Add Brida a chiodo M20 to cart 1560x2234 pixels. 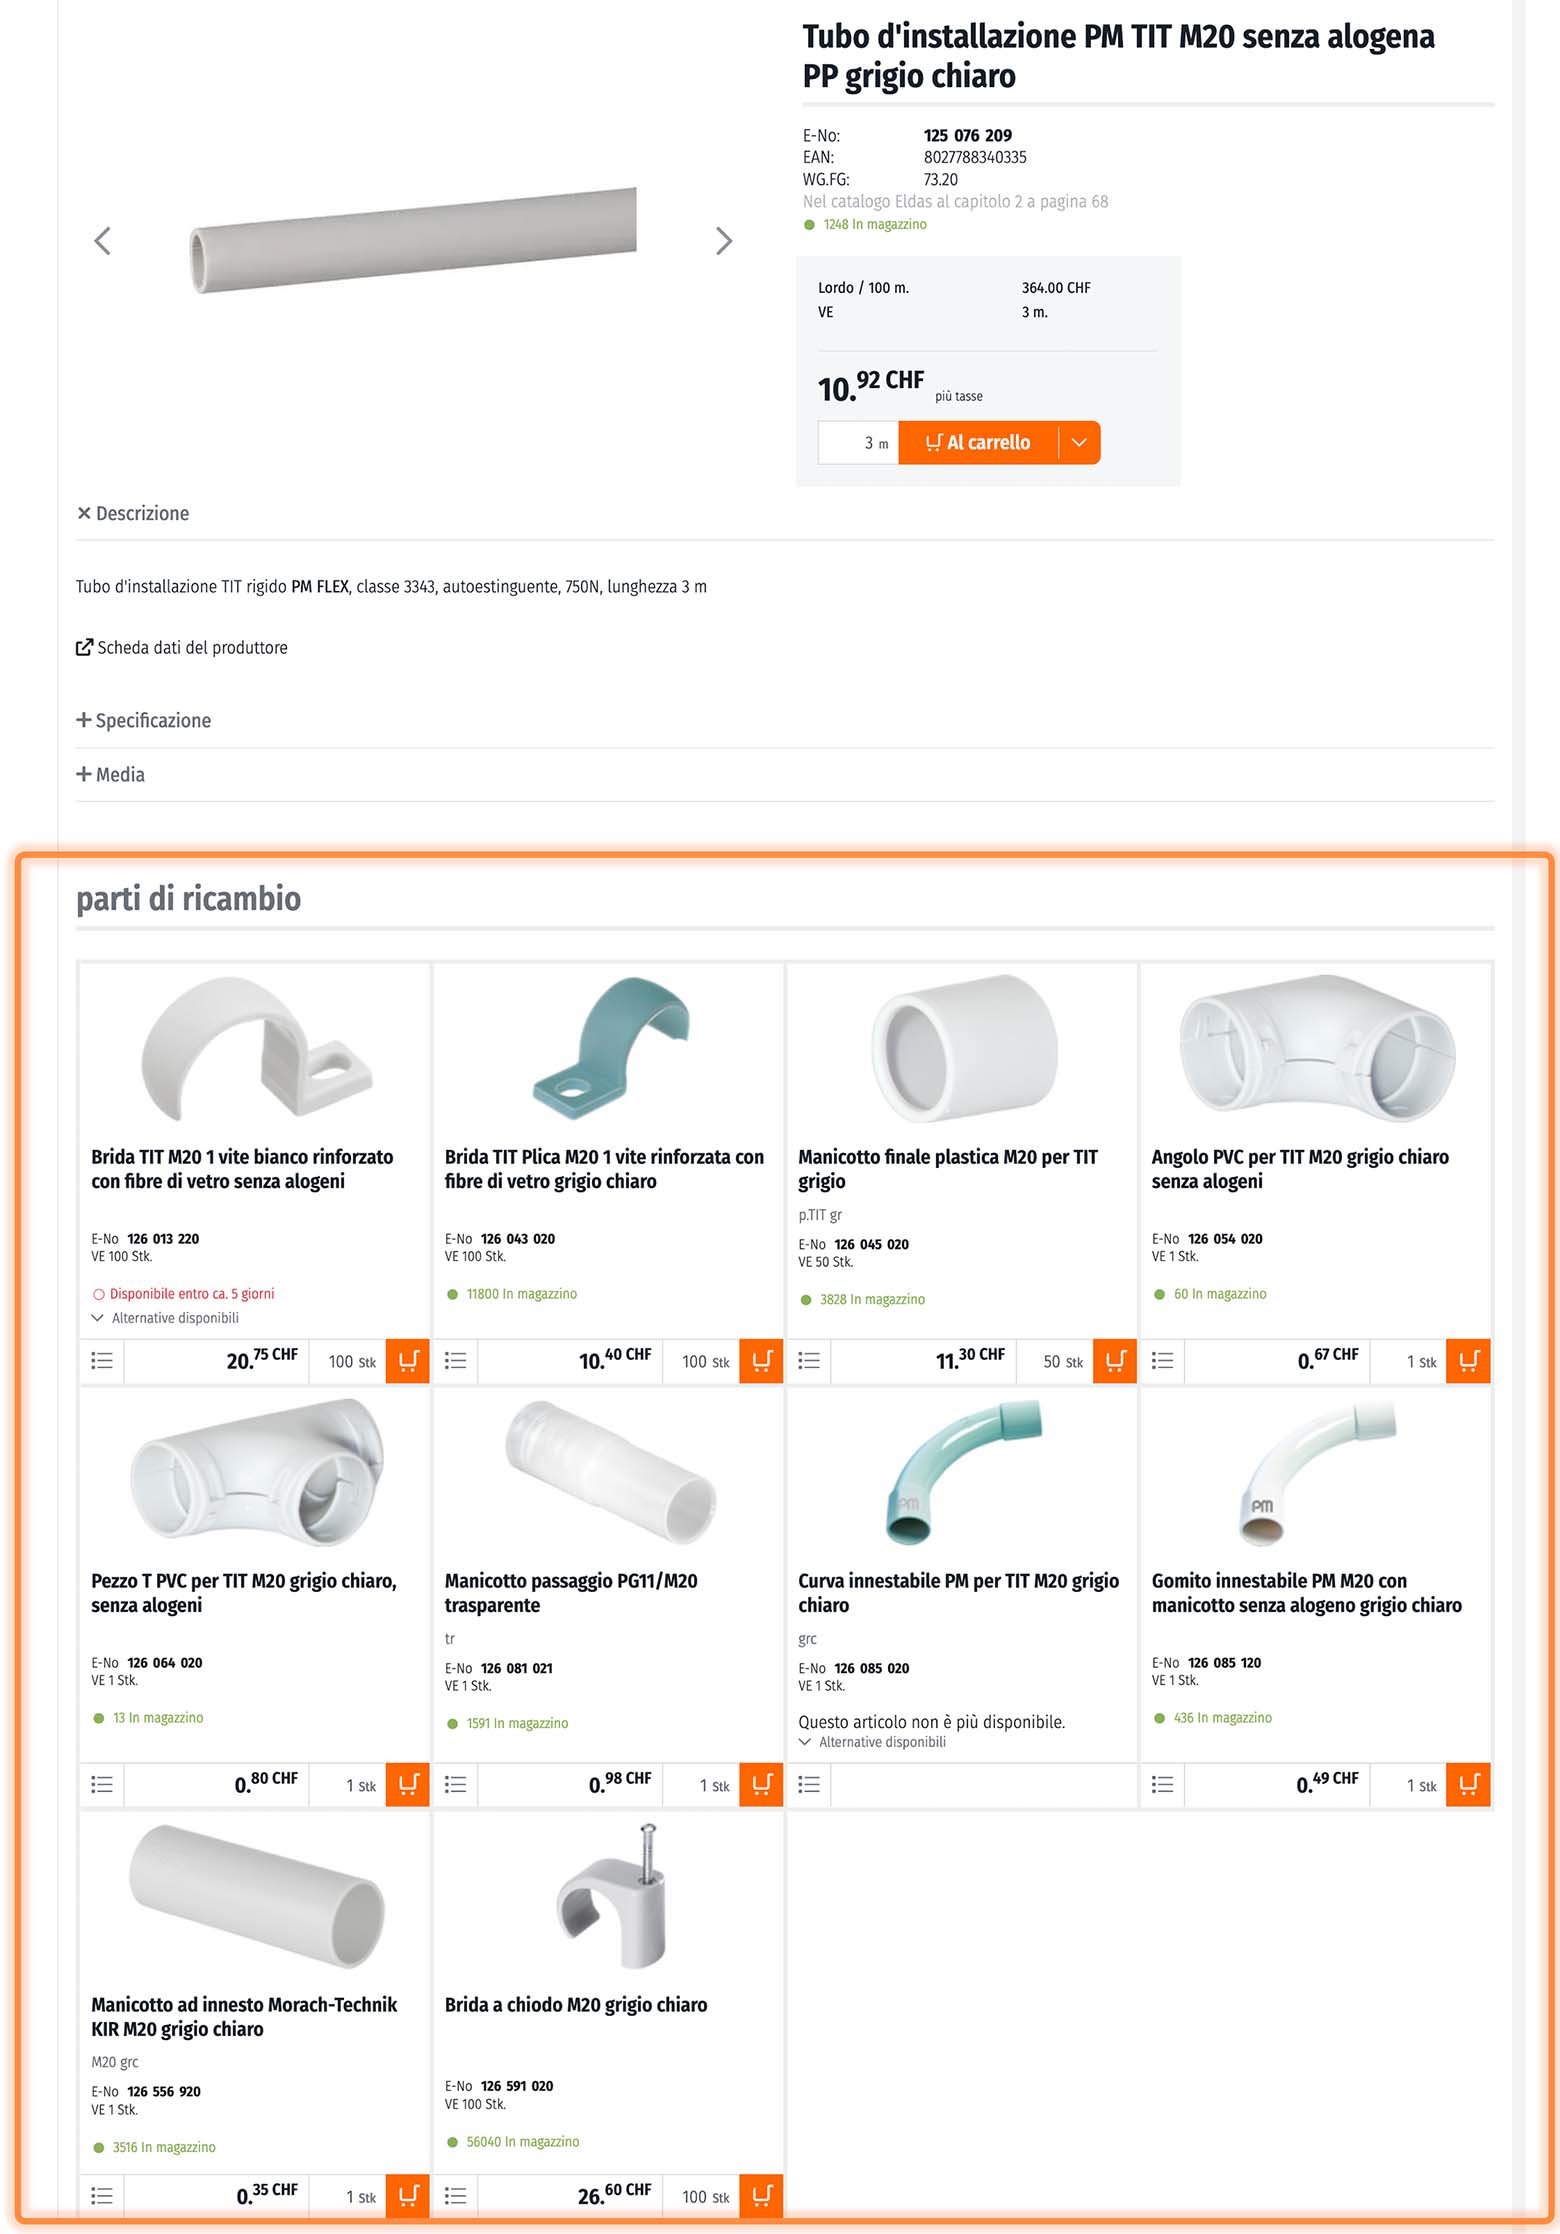[x=761, y=2196]
